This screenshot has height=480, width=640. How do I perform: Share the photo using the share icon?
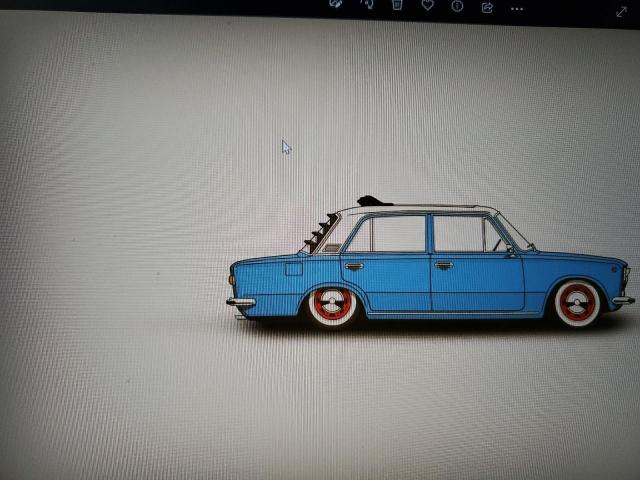pyautogui.click(x=487, y=6)
